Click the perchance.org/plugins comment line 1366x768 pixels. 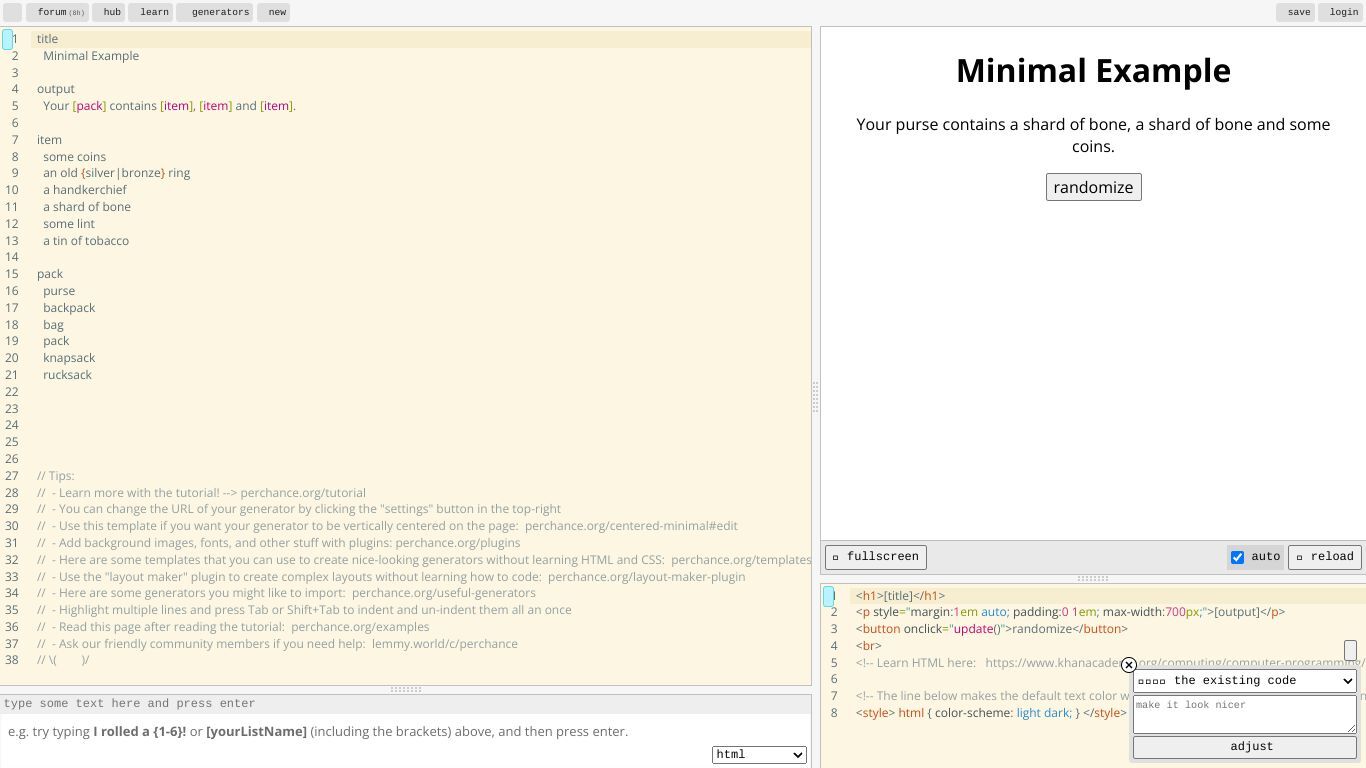pos(278,543)
